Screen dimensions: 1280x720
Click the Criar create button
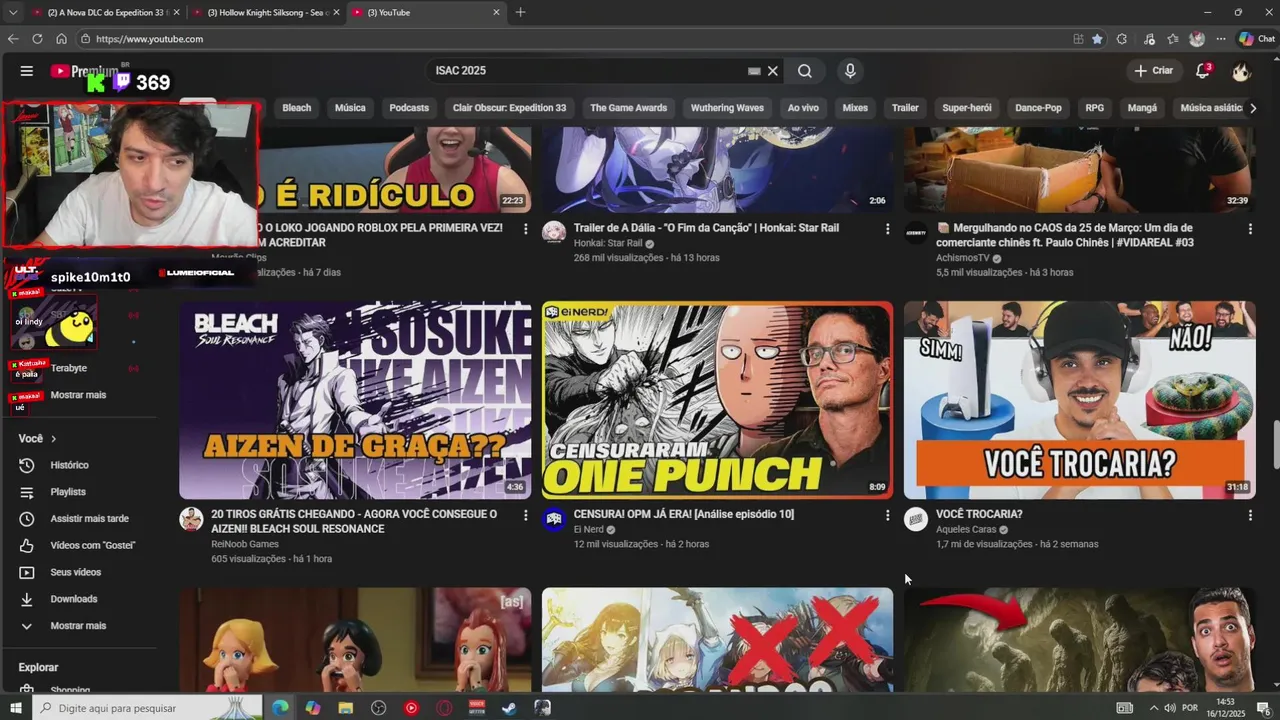click(x=1153, y=71)
